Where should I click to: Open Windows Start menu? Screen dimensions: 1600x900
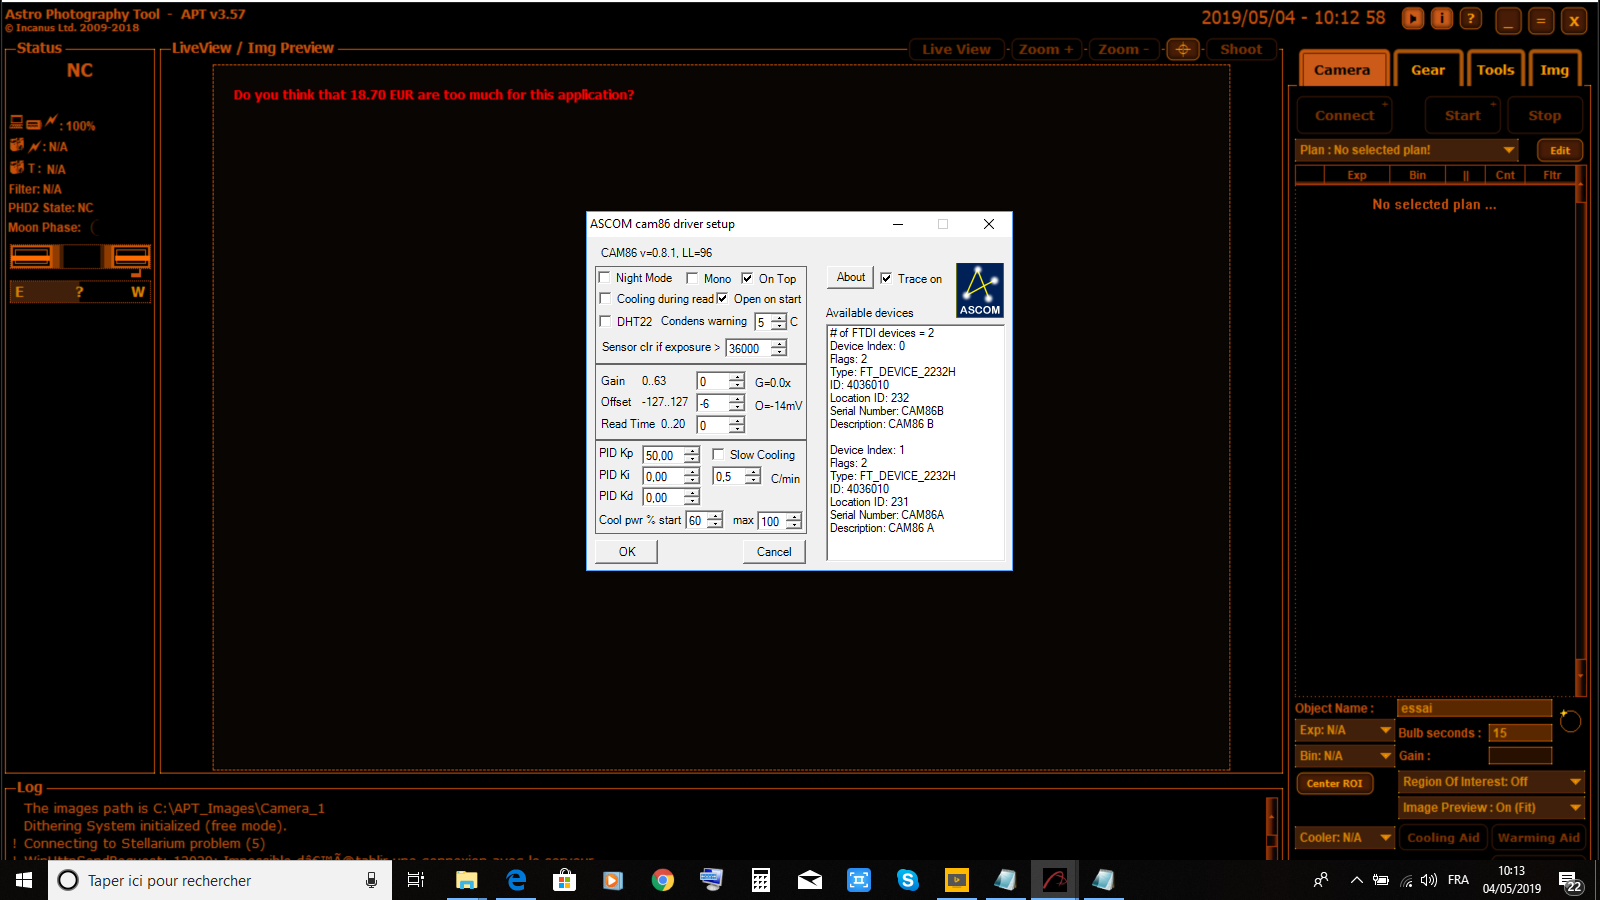(x=24, y=880)
